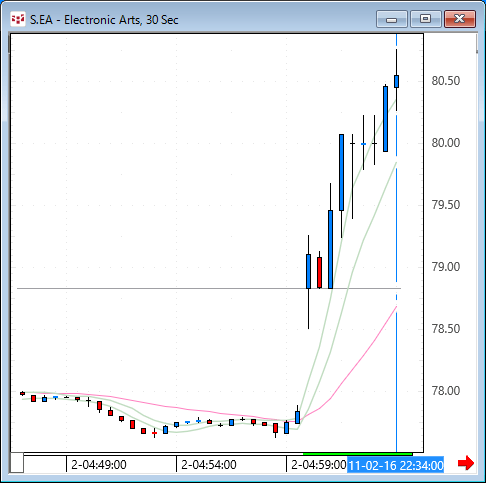
Task: Click the green session bar on time axis
Action: click(357, 454)
